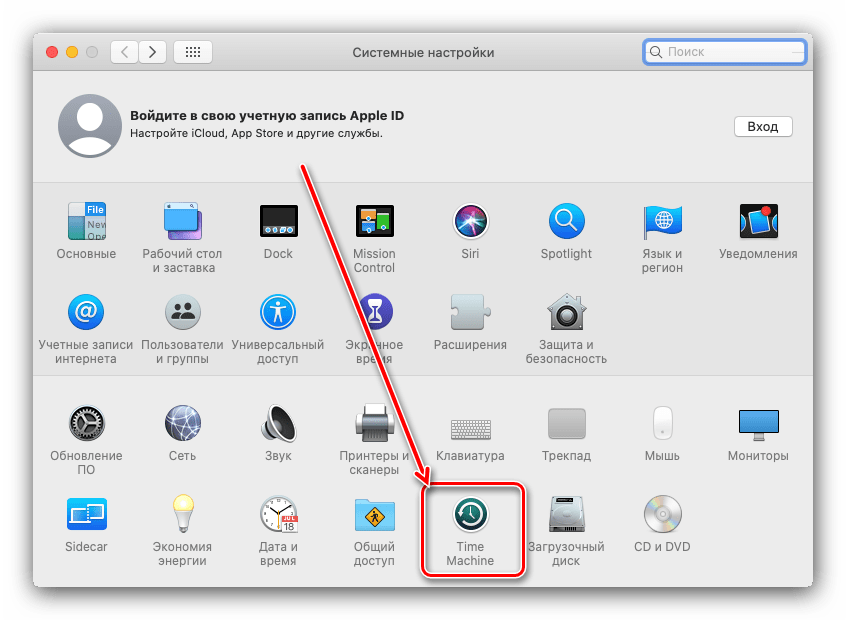Viewport: 846px width, 620px height.
Task: Open Защита и безопасность pane
Action: pyautogui.click(x=566, y=314)
